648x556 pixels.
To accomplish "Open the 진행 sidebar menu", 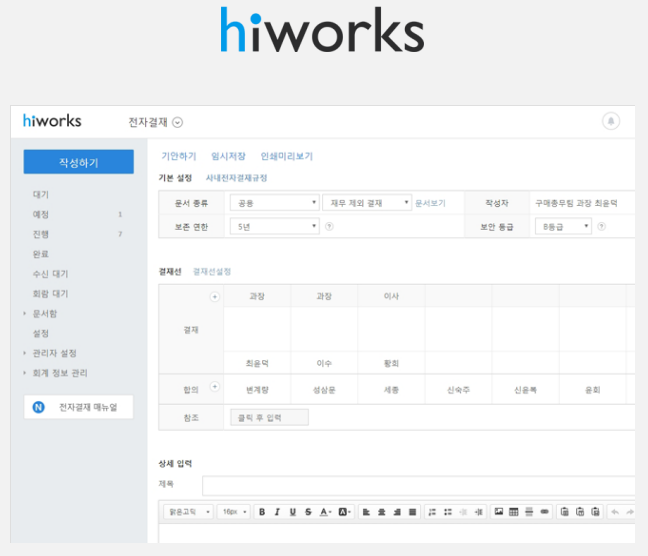I will tap(40, 234).
